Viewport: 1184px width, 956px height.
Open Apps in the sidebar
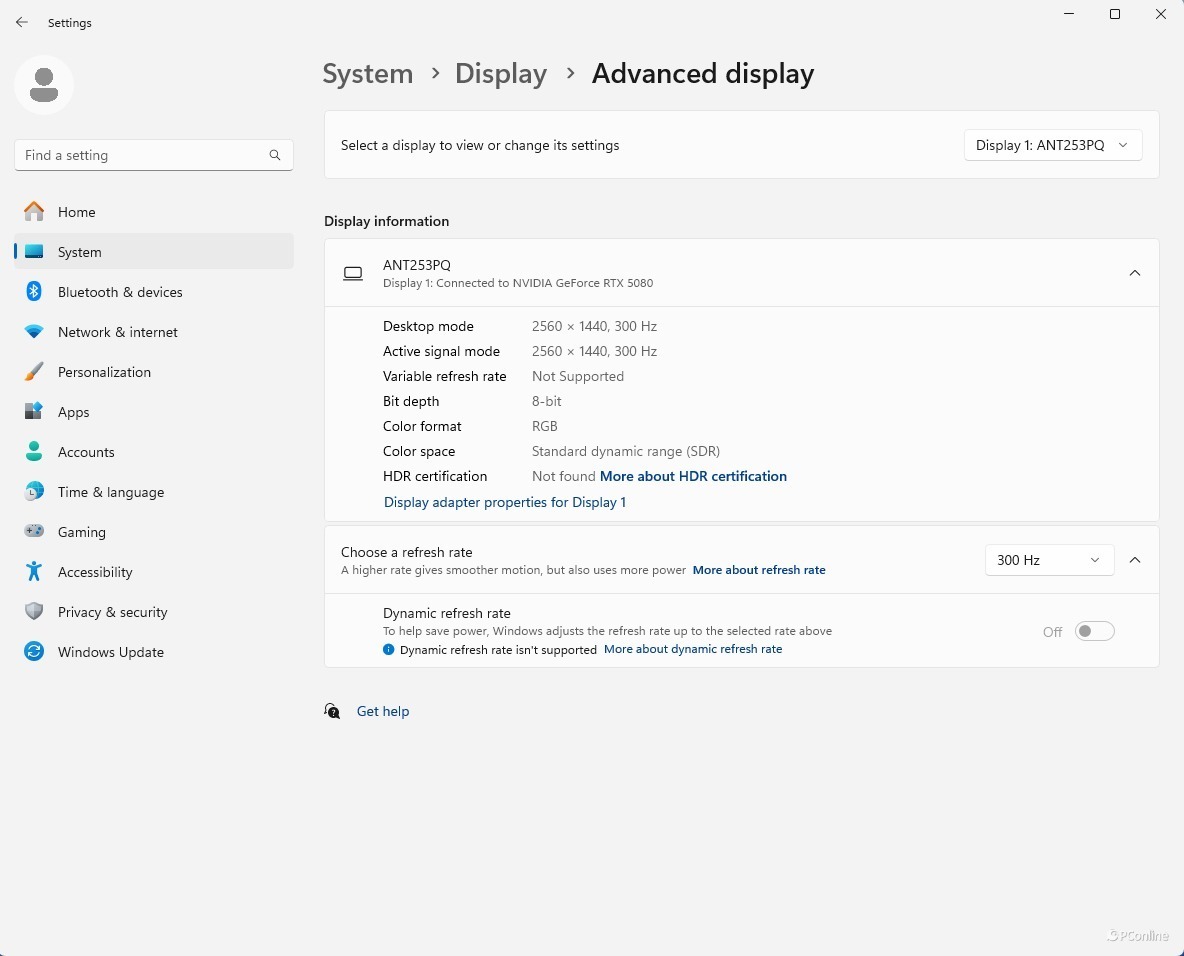[x=74, y=412]
